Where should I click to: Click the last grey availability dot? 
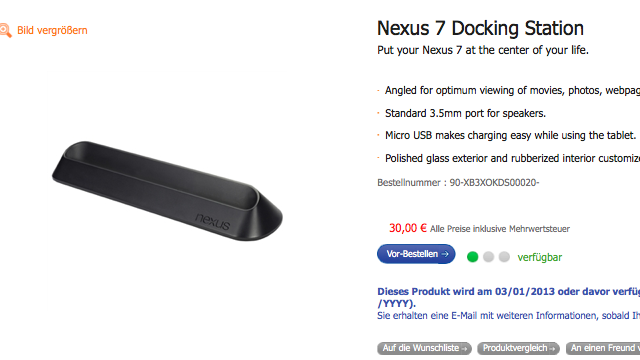coord(504,257)
